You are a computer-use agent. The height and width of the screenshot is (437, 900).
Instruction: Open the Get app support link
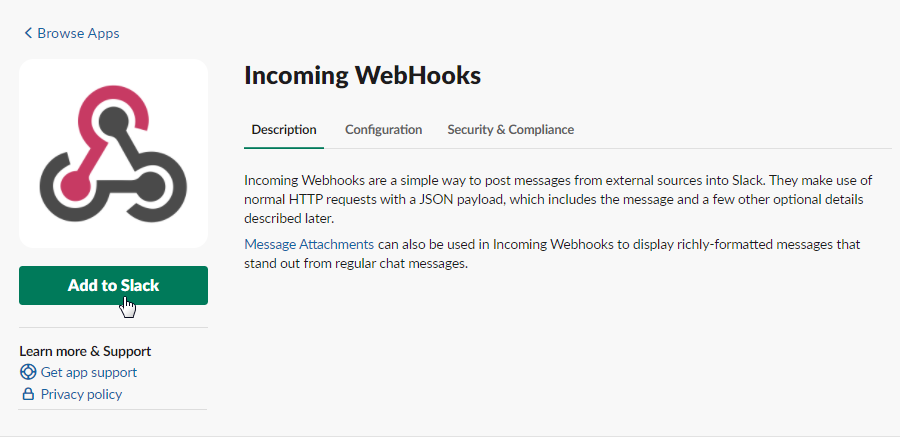pos(89,372)
